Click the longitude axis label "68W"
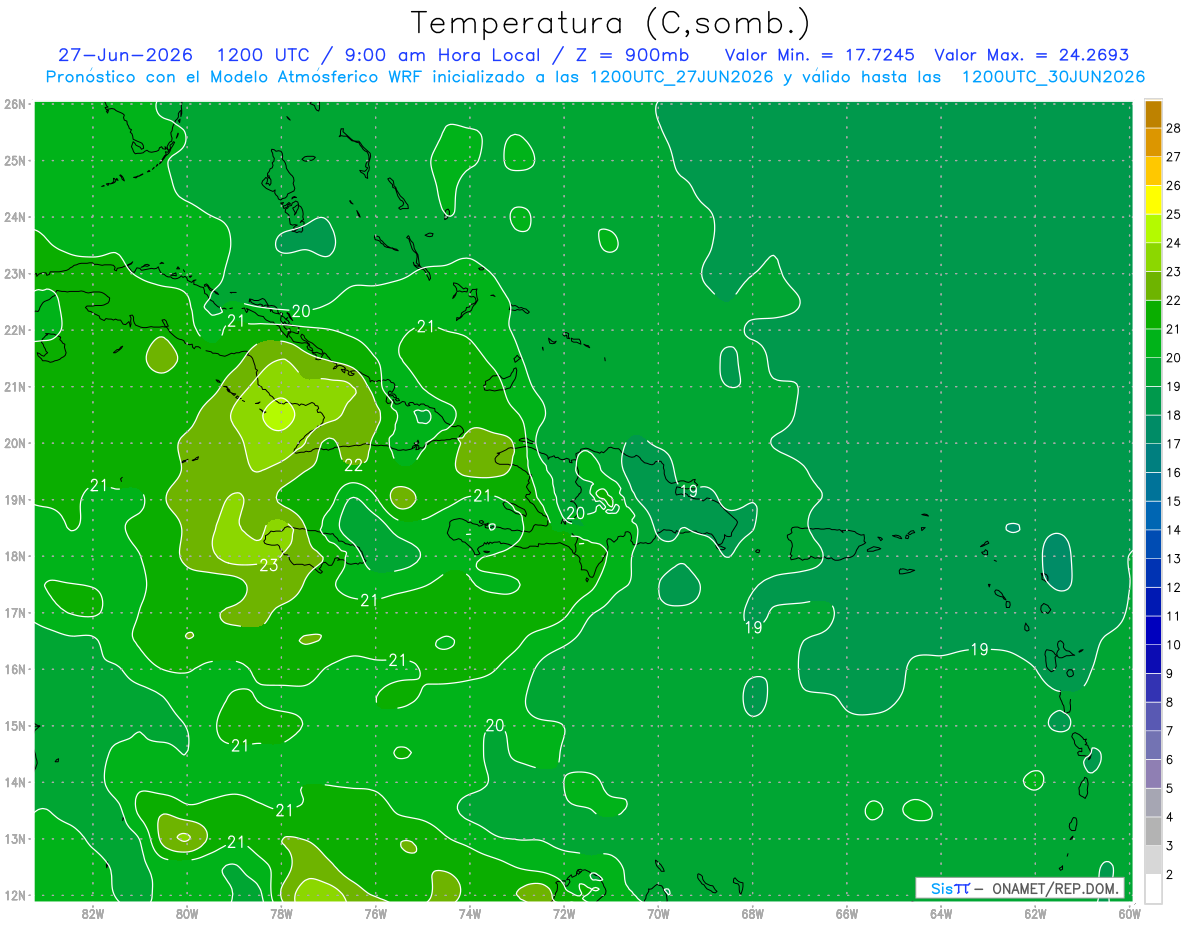This screenshot has height=927, width=1200. click(x=753, y=912)
